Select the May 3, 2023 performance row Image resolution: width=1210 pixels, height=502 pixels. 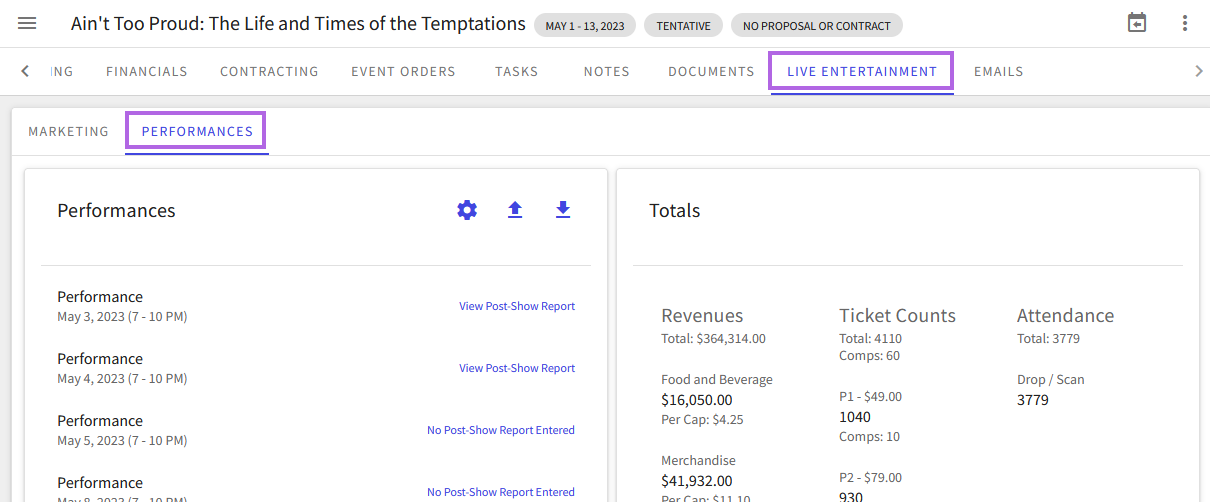tap(316, 306)
